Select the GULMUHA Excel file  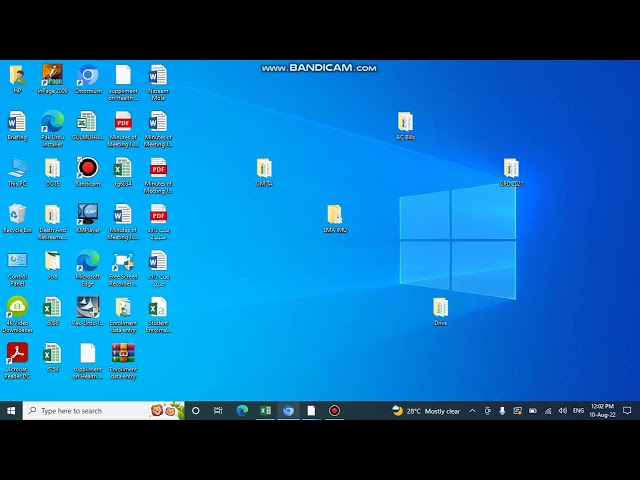tap(88, 126)
